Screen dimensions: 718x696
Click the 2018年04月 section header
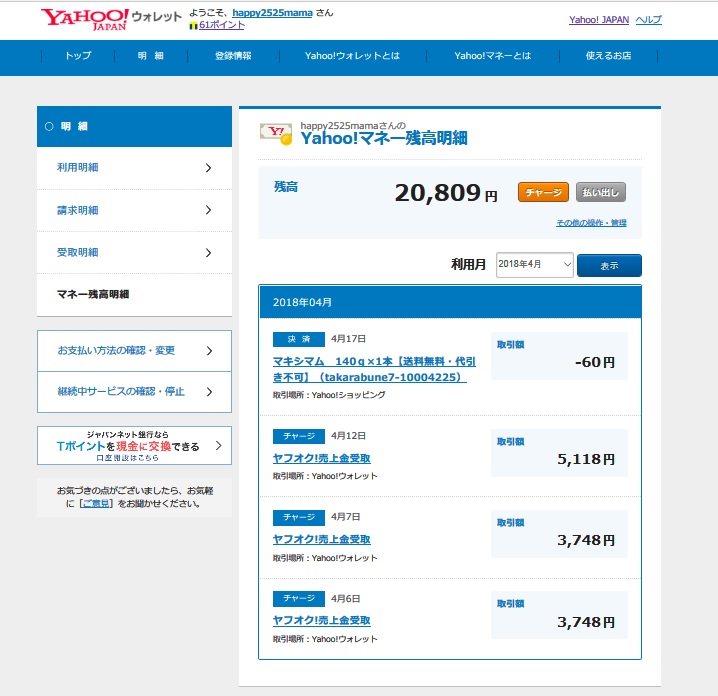(x=450, y=302)
